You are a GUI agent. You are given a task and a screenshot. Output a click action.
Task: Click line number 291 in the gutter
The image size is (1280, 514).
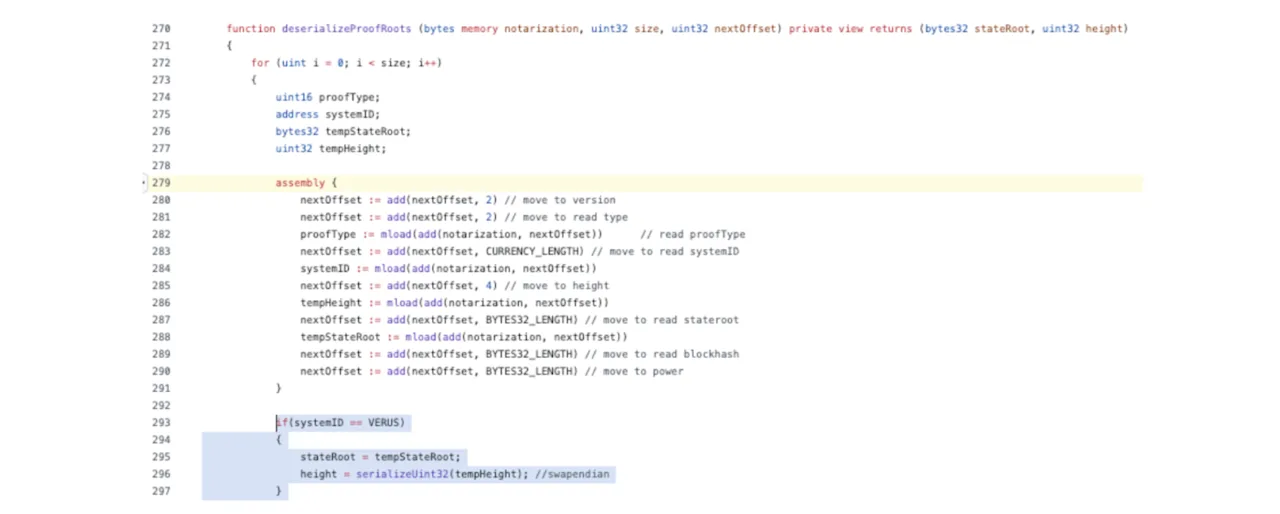(x=161, y=388)
